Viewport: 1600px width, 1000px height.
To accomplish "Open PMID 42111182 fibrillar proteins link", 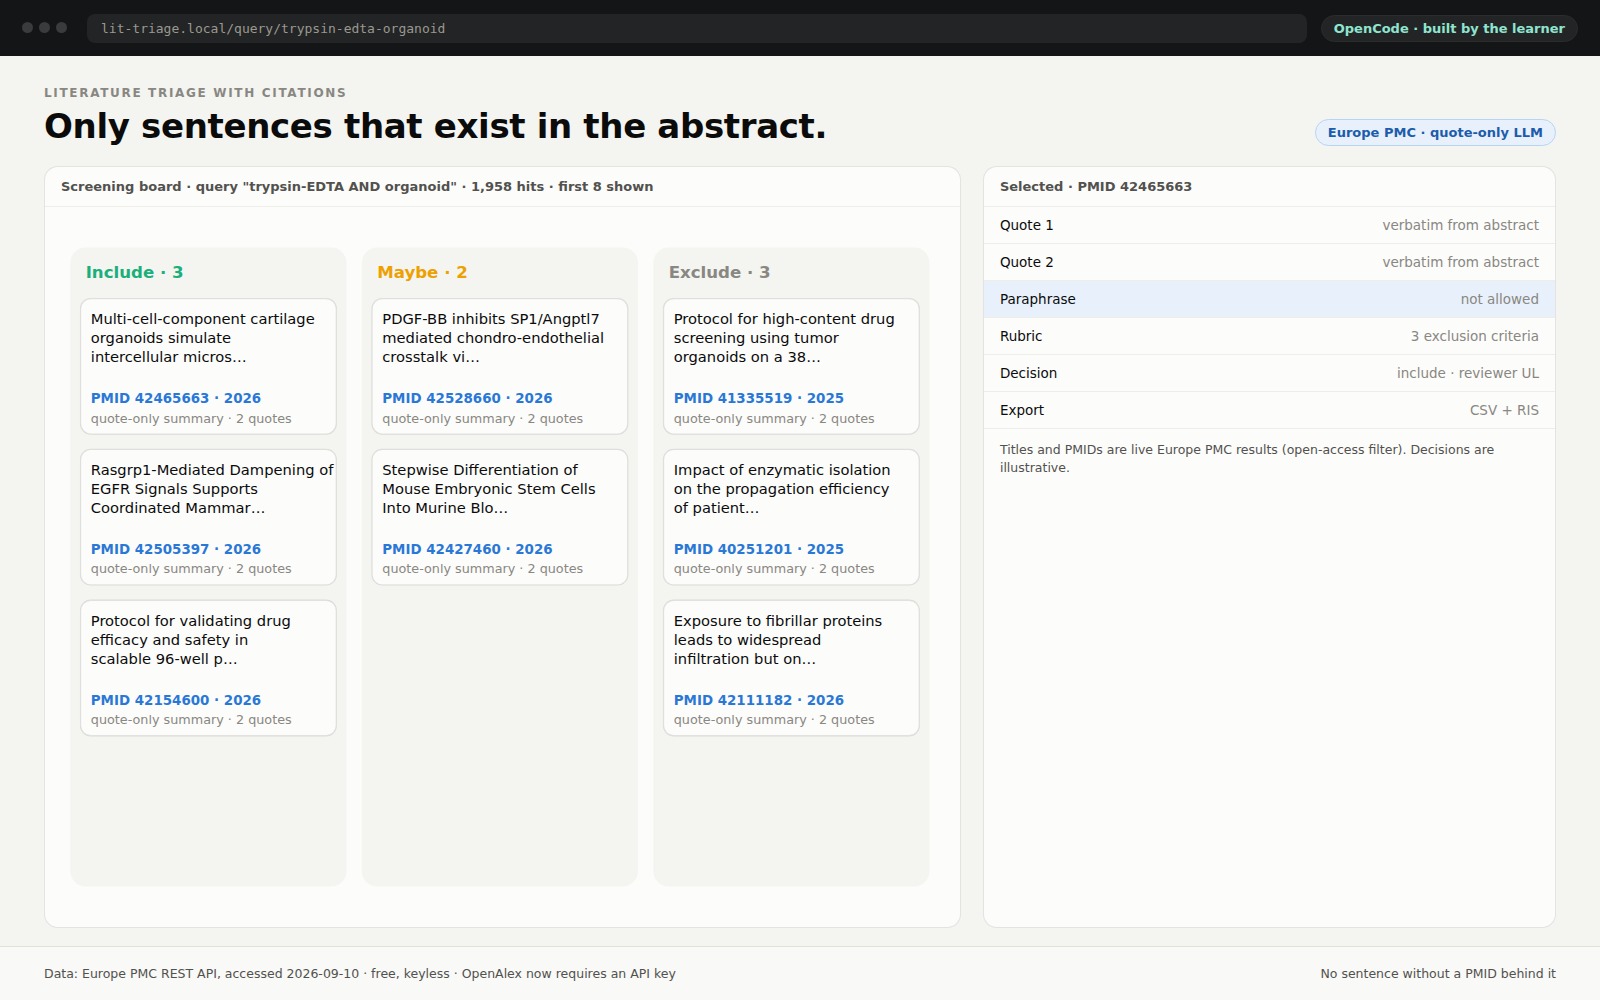I will tap(759, 700).
